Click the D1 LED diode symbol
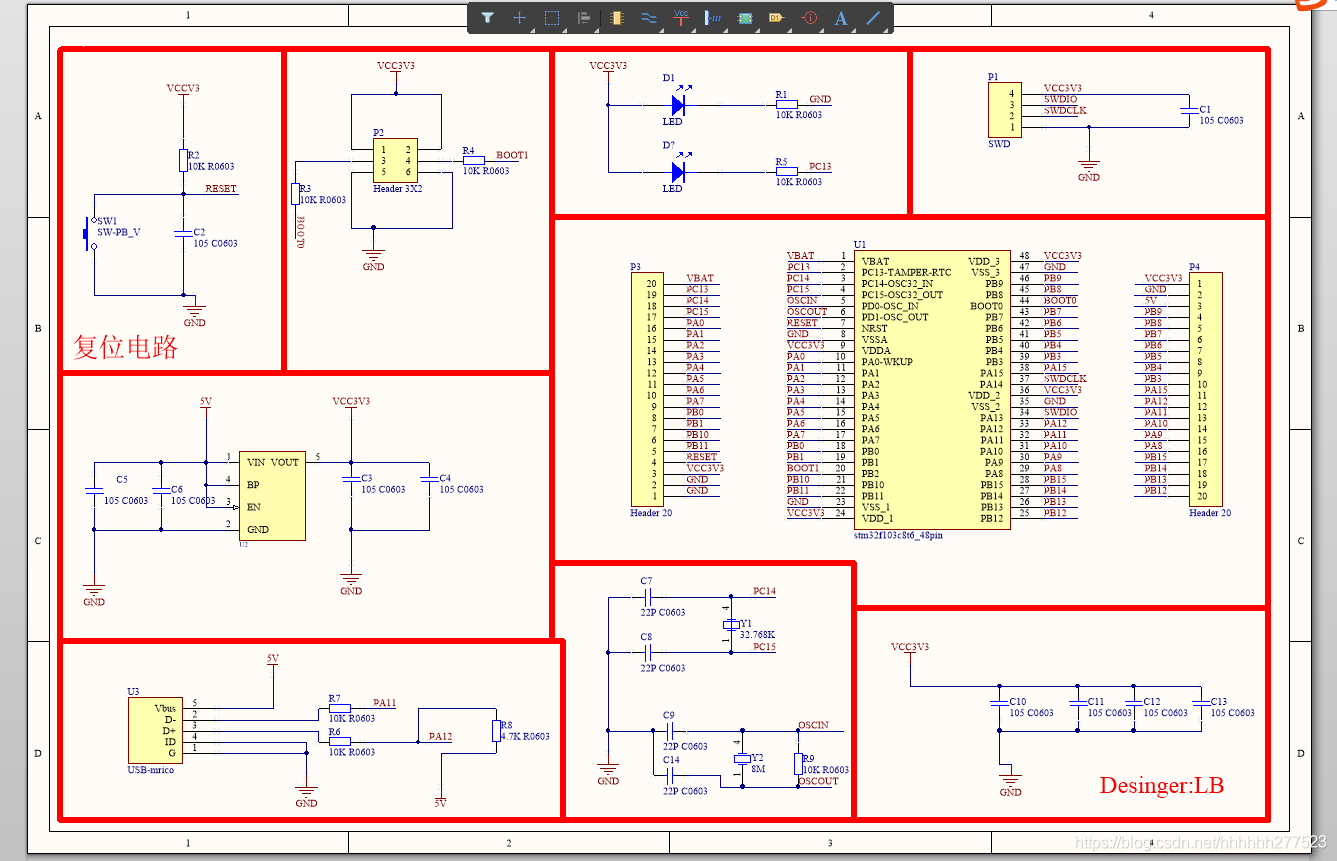Viewport: 1337px width, 861px height. pyautogui.click(x=677, y=104)
